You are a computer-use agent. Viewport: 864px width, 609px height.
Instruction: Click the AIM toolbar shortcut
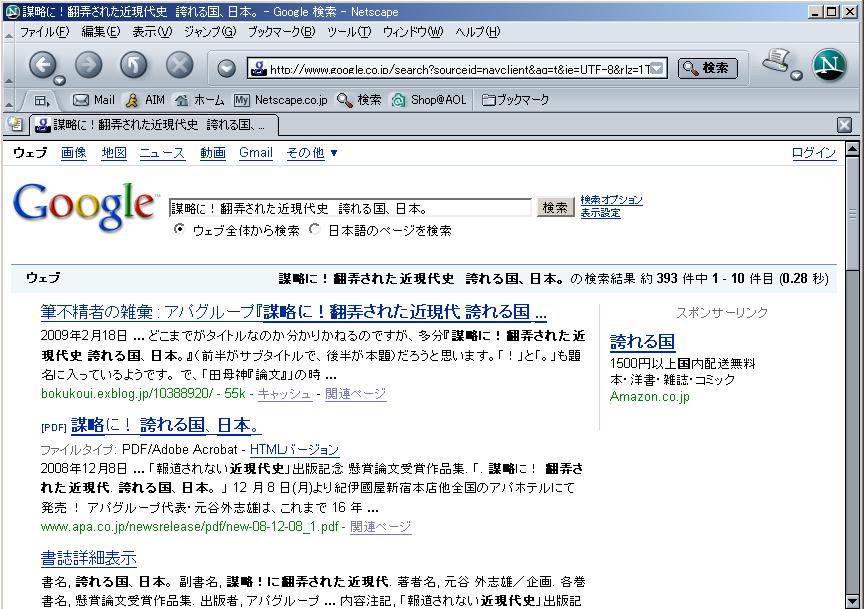[145, 100]
